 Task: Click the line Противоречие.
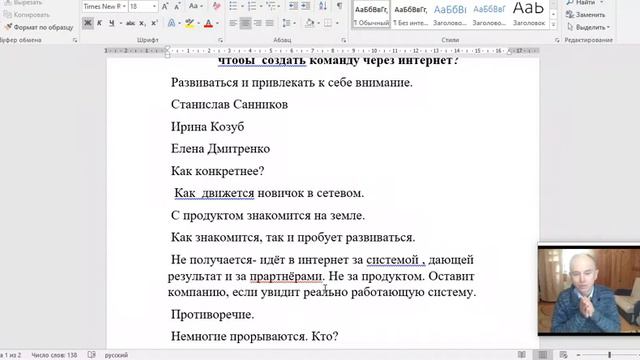[x=212, y=315]
